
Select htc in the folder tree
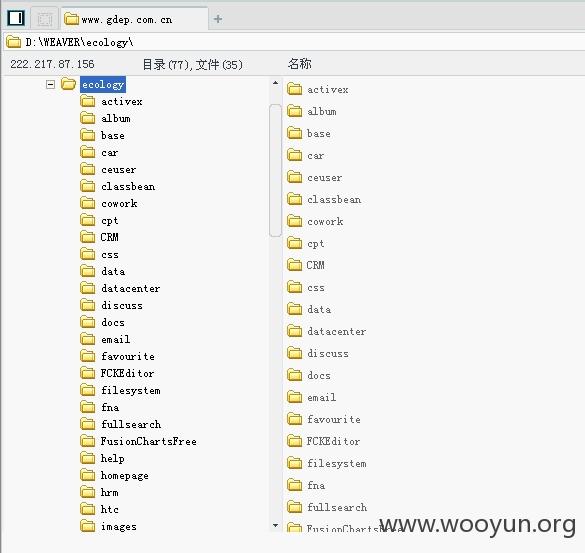point(110,509)
